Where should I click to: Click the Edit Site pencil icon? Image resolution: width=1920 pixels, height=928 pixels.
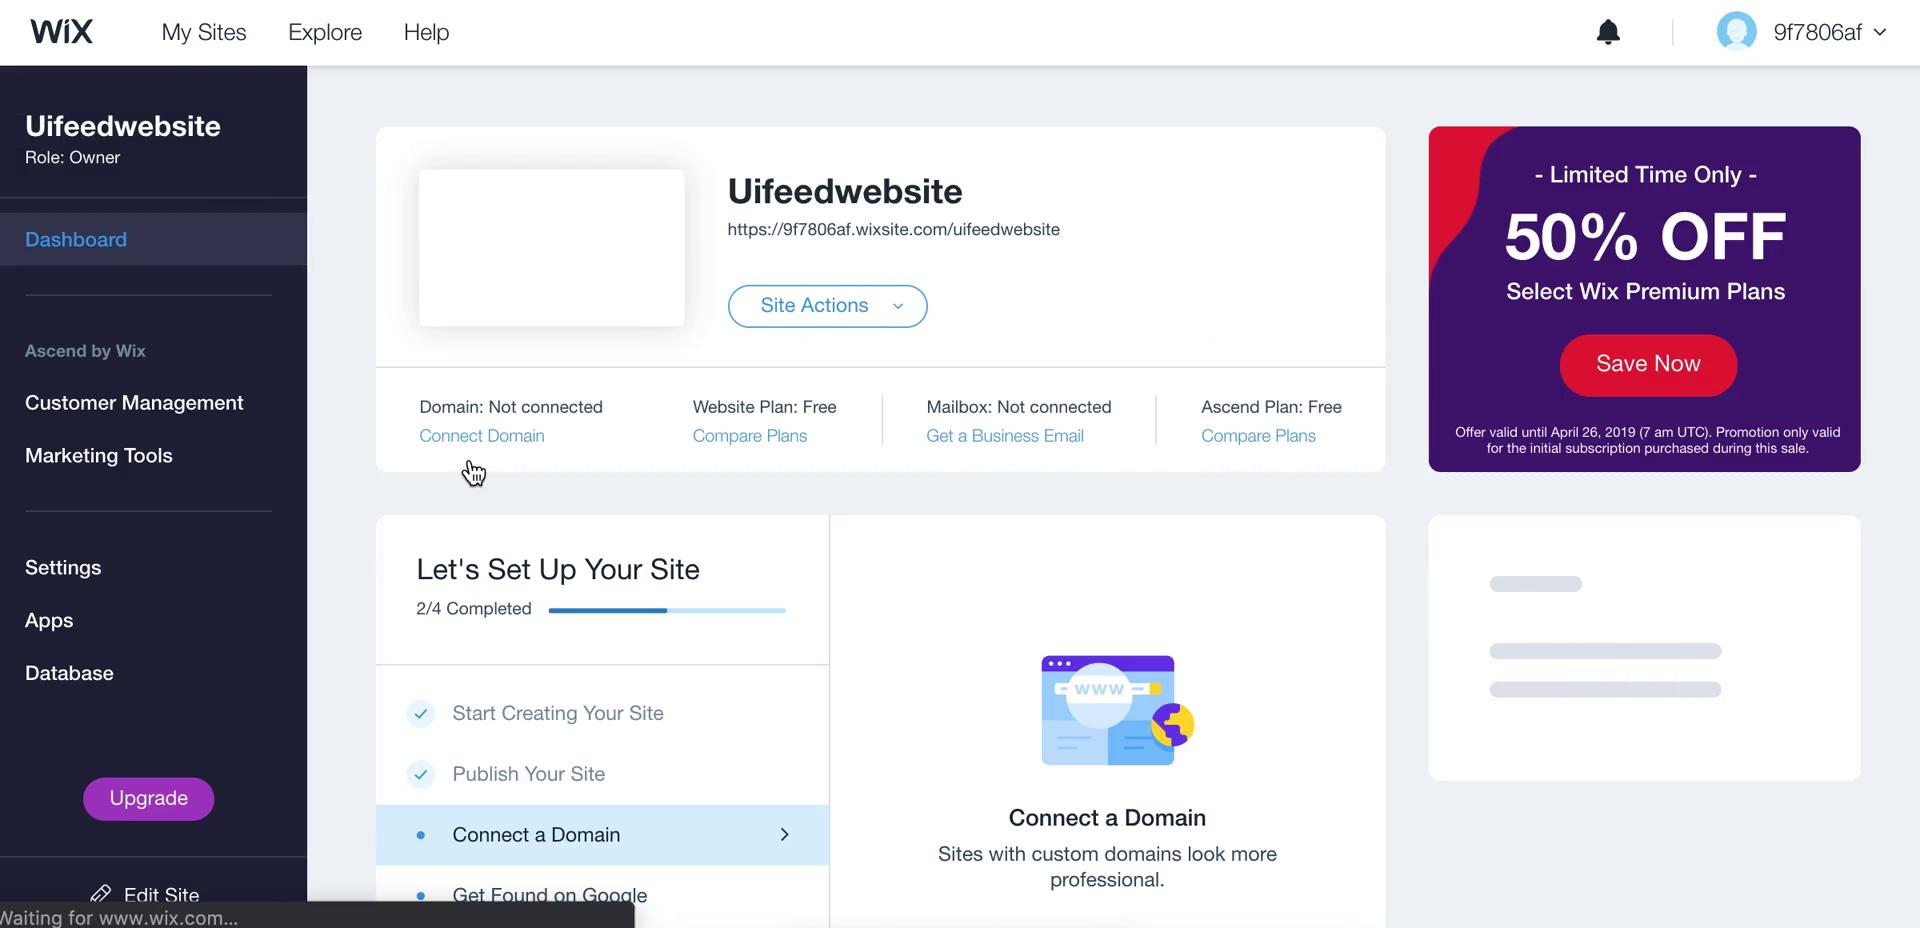pos(101,893)
